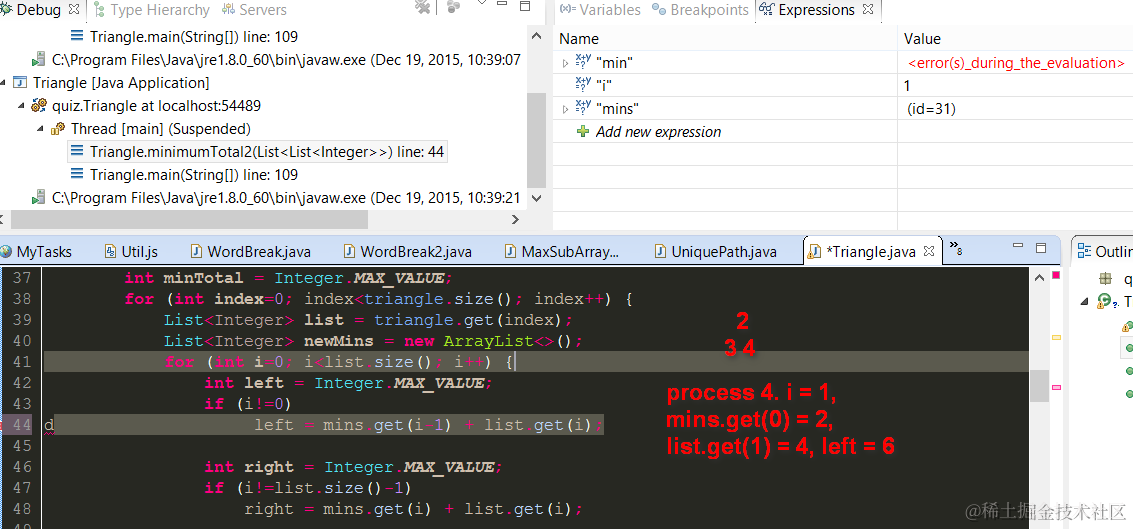Image resolution: width=1133 pixels, height=529 pixels.
Task: Click the error(s)_during_the_evaluation value
Action: point(1015,63)
